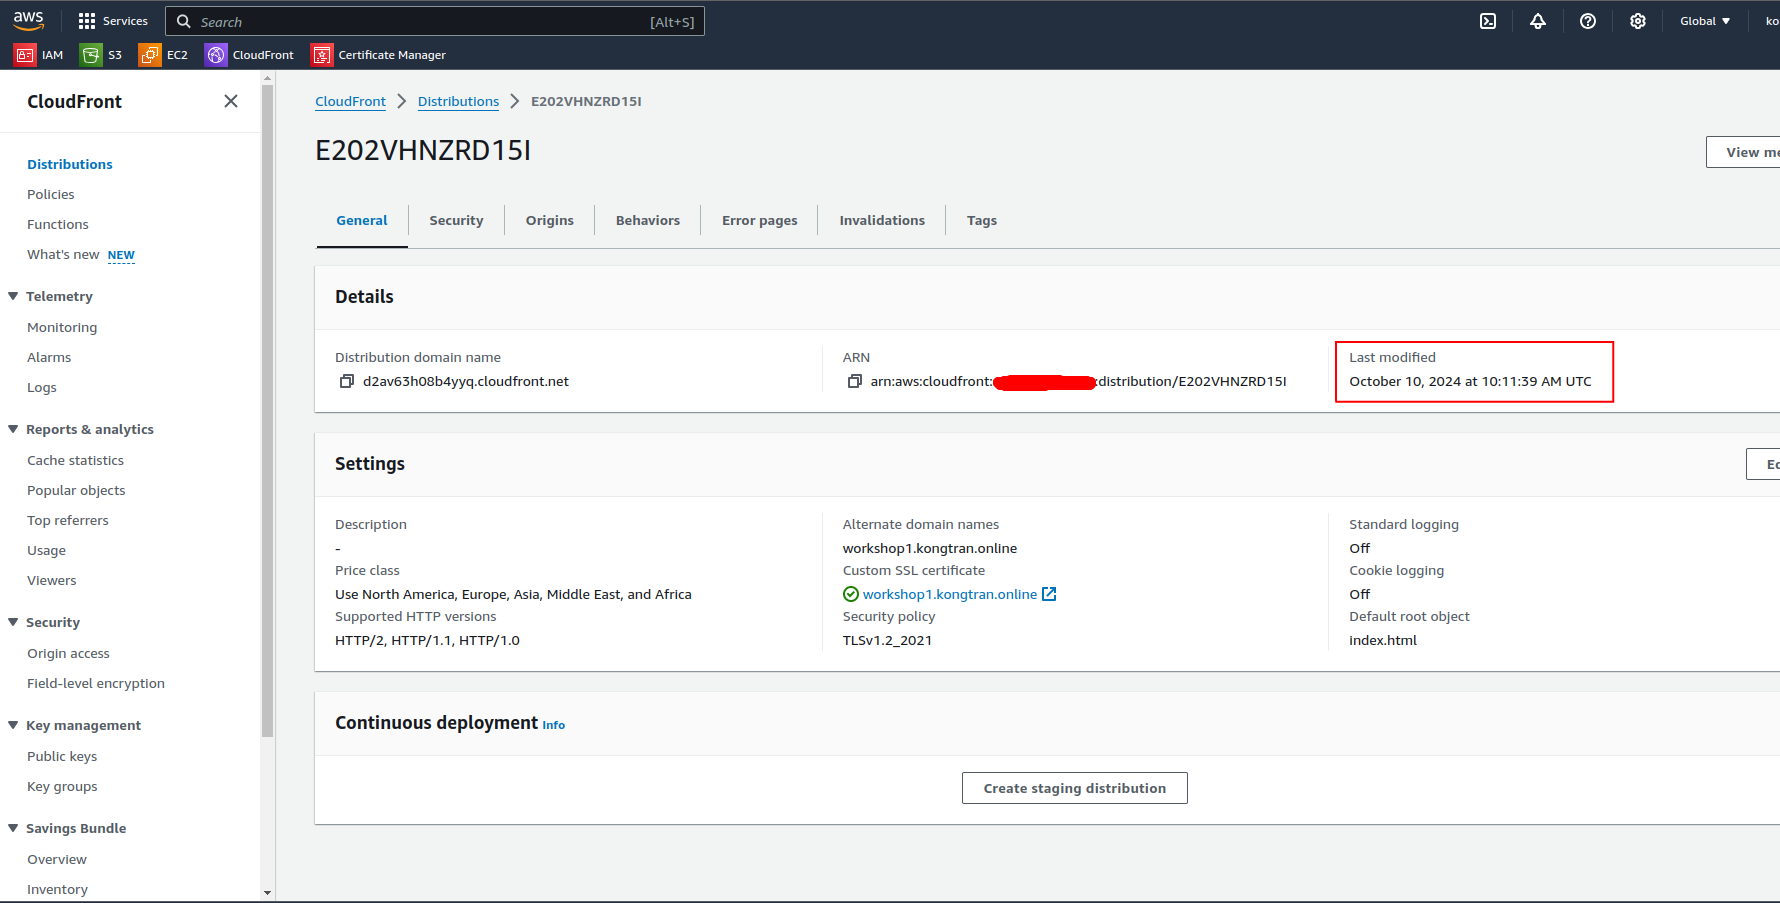Open Popular objects report
This screenshot has width=1780, height=903.
pyautogui.click(x=76, y=490)
